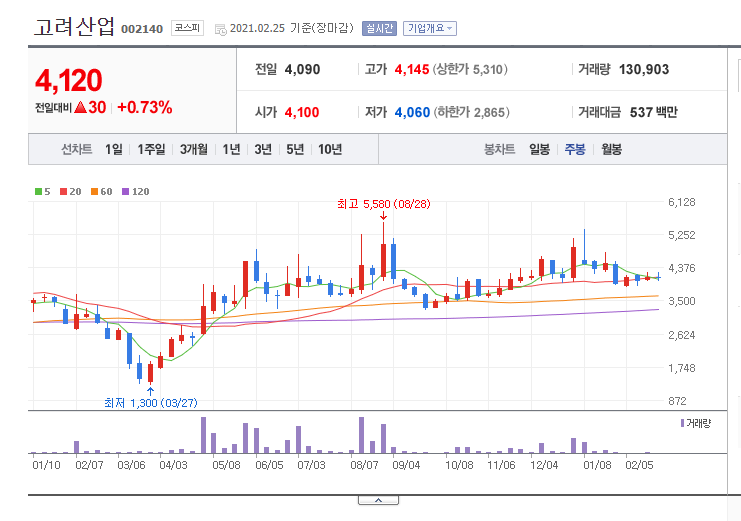Click the 전일 4,090 previous close value
Image resolution: width=741 pixels, height=521 pixels.
tap(302, 69)
